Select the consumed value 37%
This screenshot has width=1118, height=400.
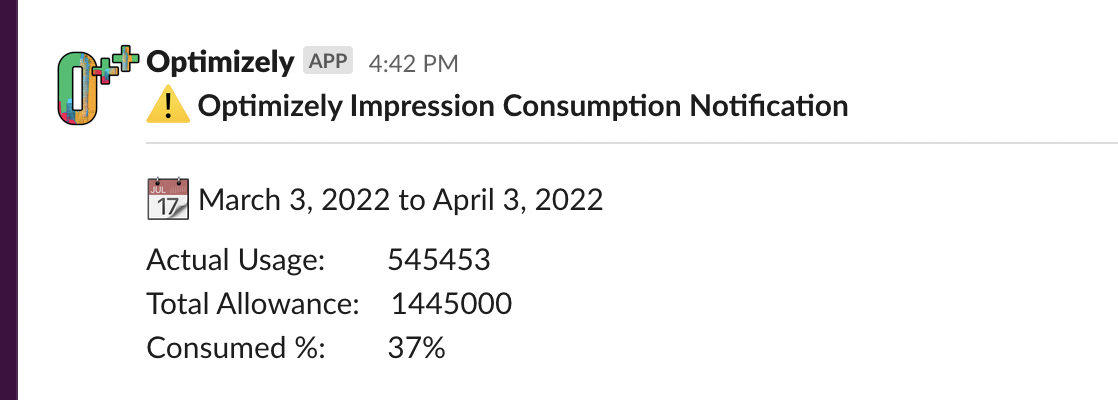pyautogui.click(x=416, y=348)
